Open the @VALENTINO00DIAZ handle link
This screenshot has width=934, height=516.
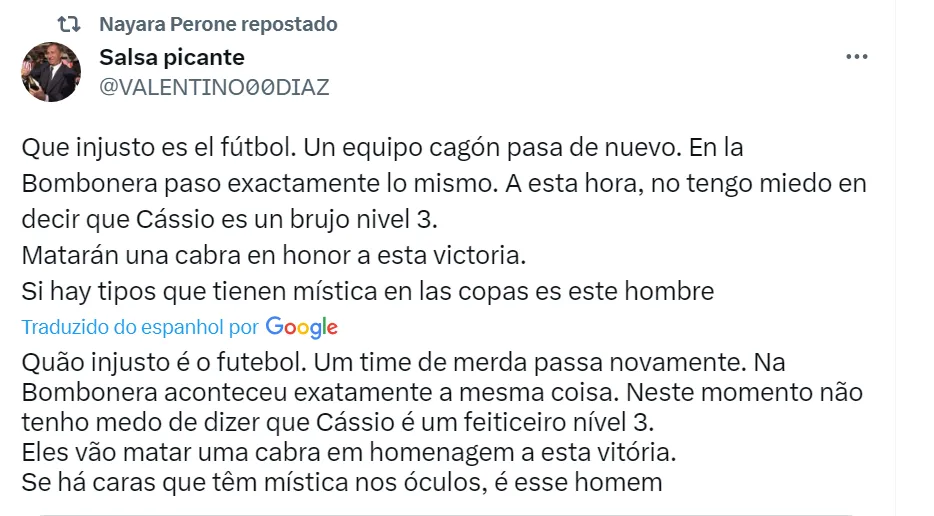pos(214,87)
